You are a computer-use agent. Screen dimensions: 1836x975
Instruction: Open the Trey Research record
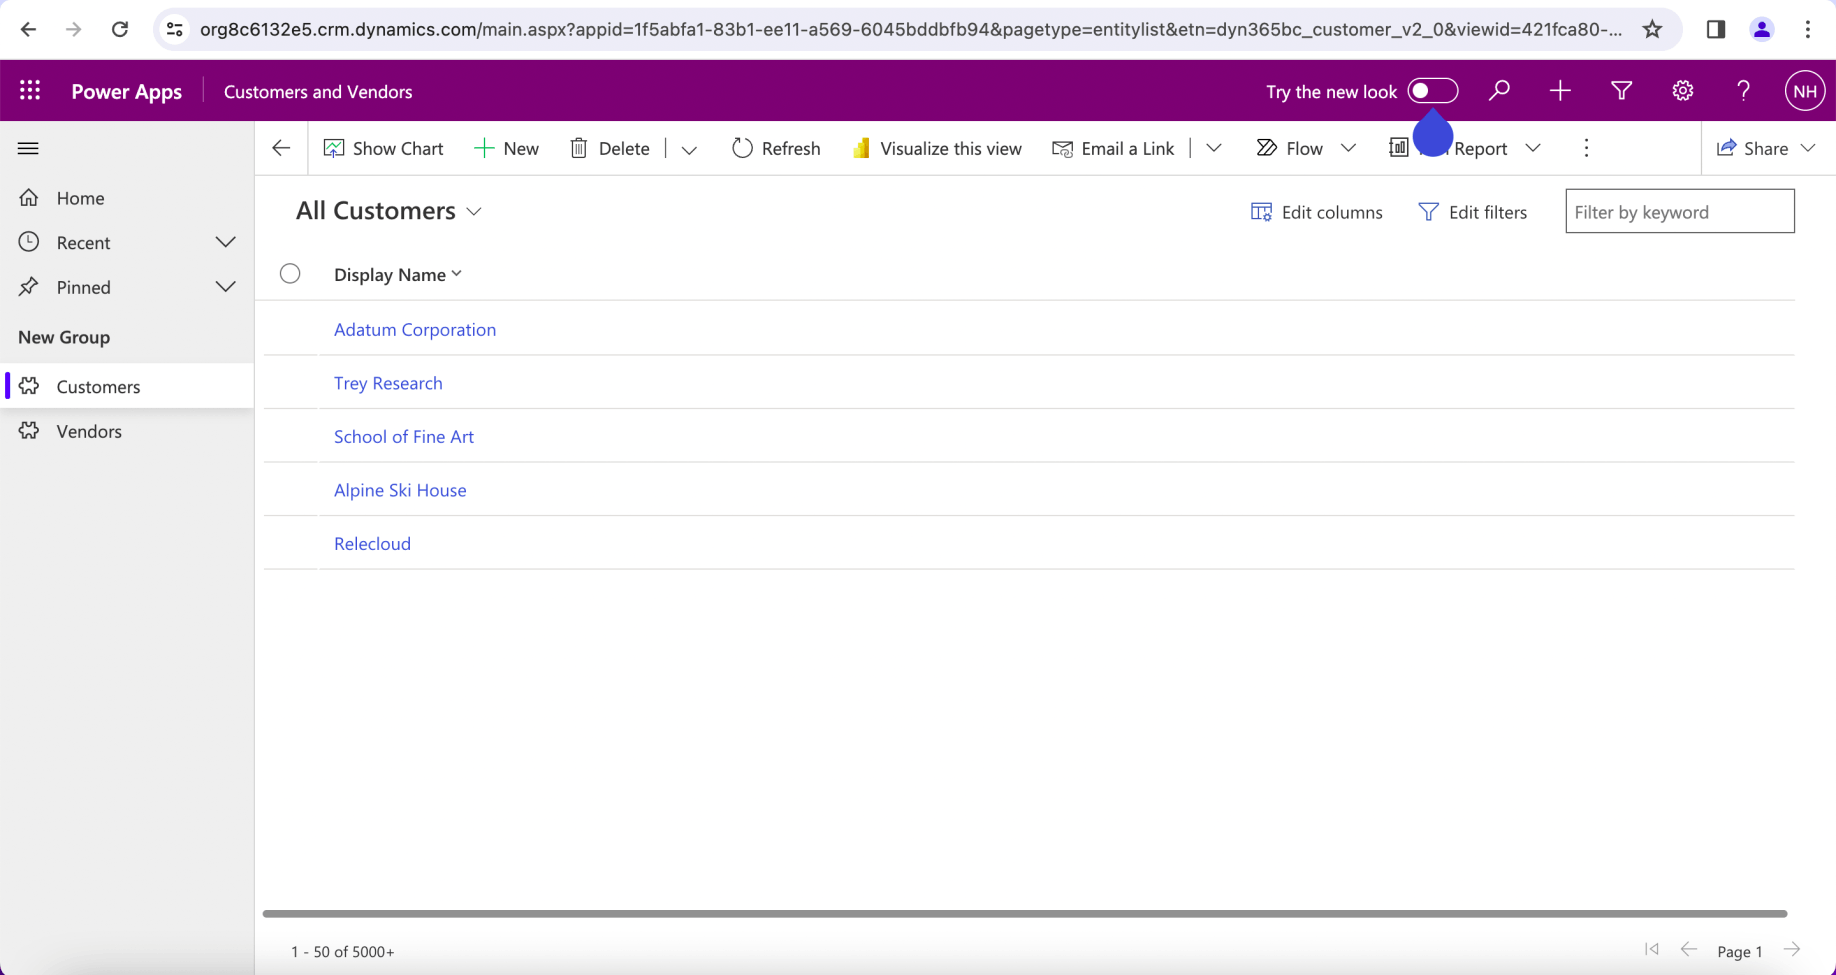pos(388,383)
